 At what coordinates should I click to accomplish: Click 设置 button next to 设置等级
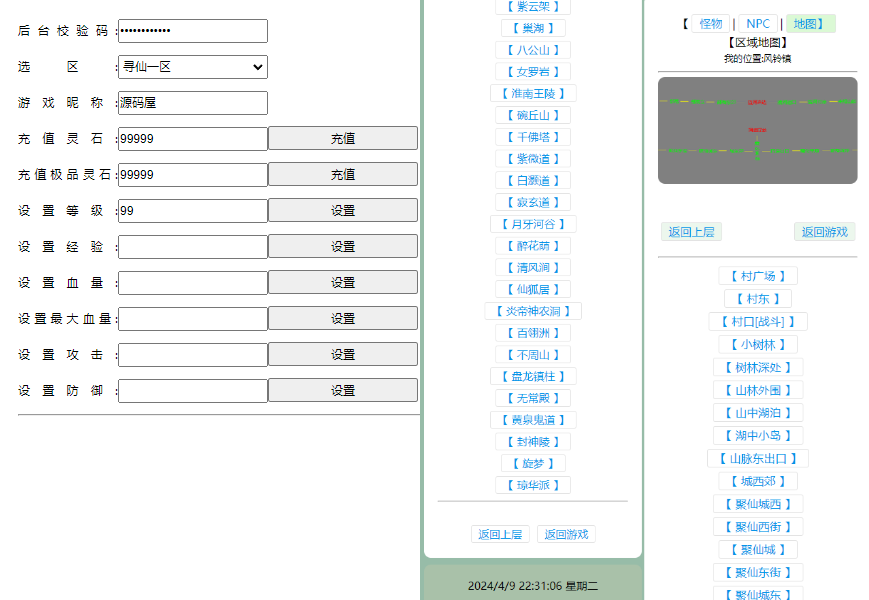point(343,211)
